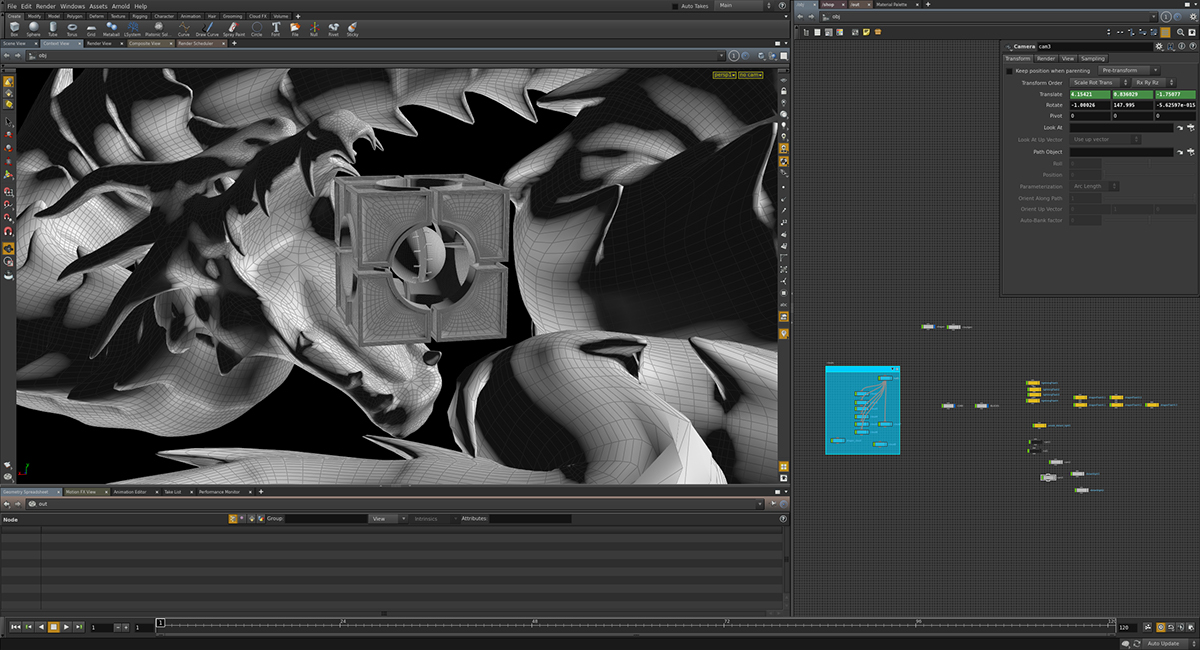The width and height of the screenshot is (1200, 650).
Task: Switch to the Animation Editor tab
Action: (130, 492)
